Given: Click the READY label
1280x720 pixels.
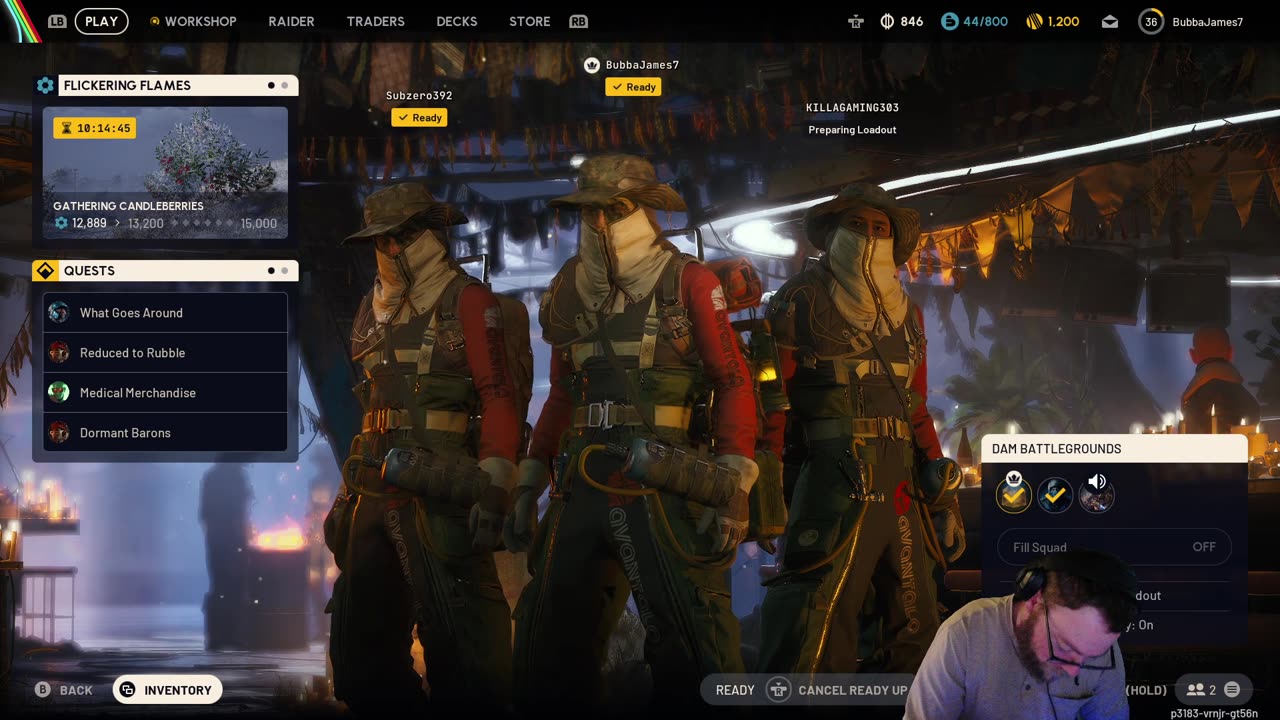Looking at the screenshot, I should point(735,691).
